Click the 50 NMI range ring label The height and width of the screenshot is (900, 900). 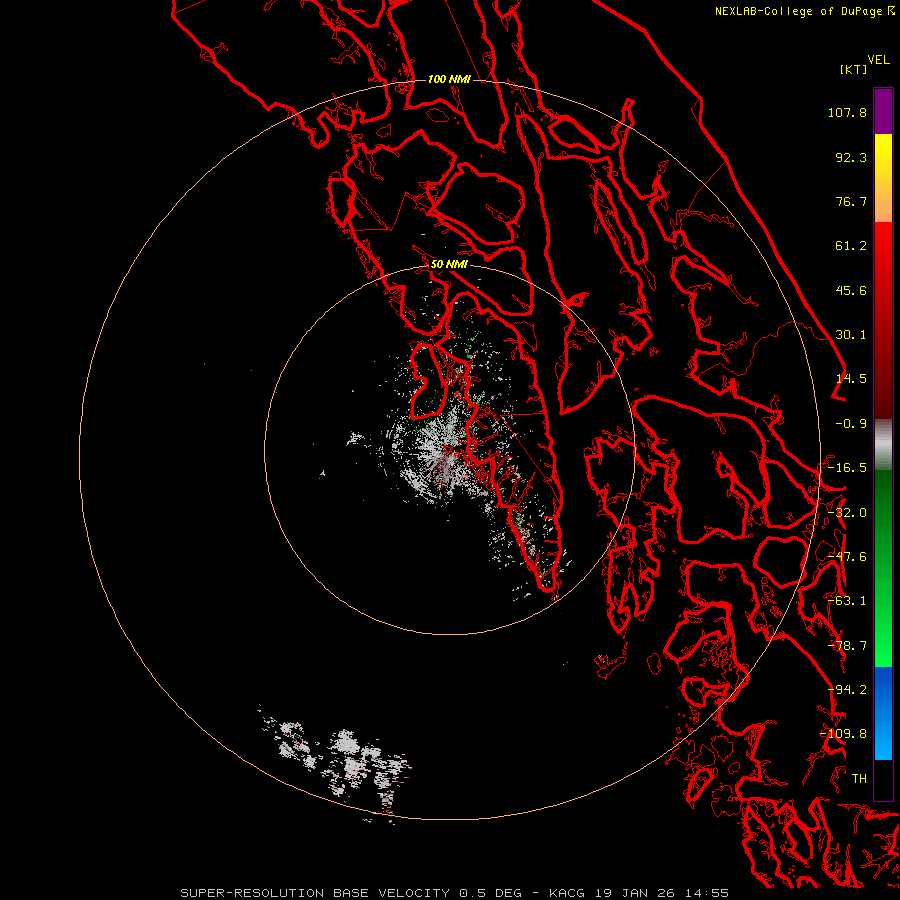pyautogui.click(x=449, y=265)
